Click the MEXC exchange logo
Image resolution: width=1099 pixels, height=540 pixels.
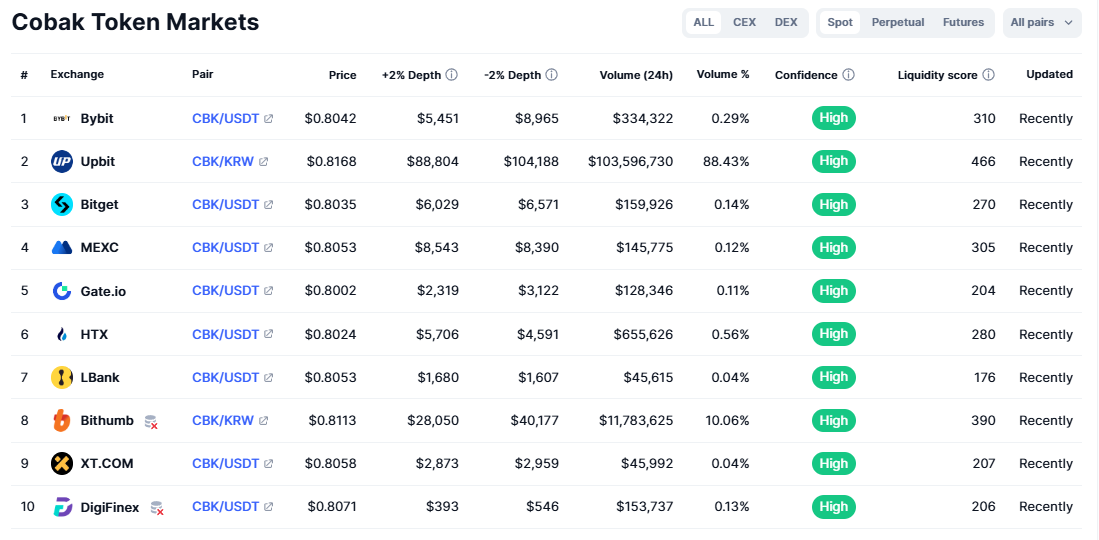point(62,248)
